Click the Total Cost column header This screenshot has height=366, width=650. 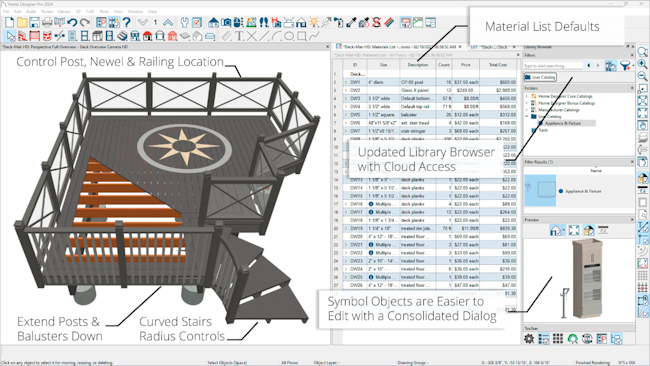pyautogui.click(x=498, y=65)
